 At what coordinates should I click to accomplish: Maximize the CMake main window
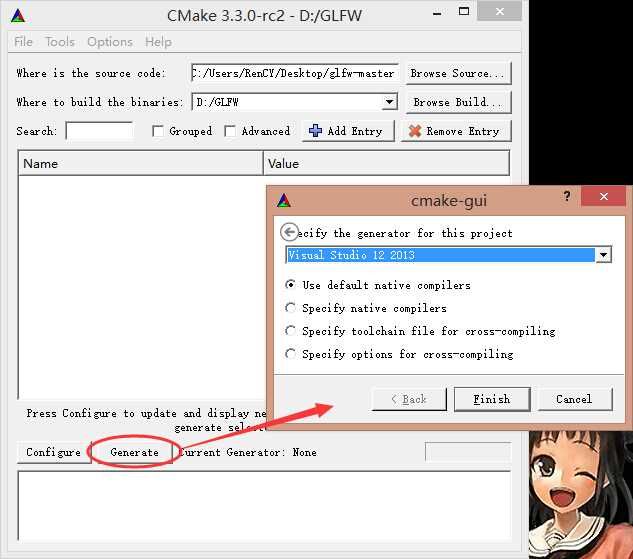464,11
